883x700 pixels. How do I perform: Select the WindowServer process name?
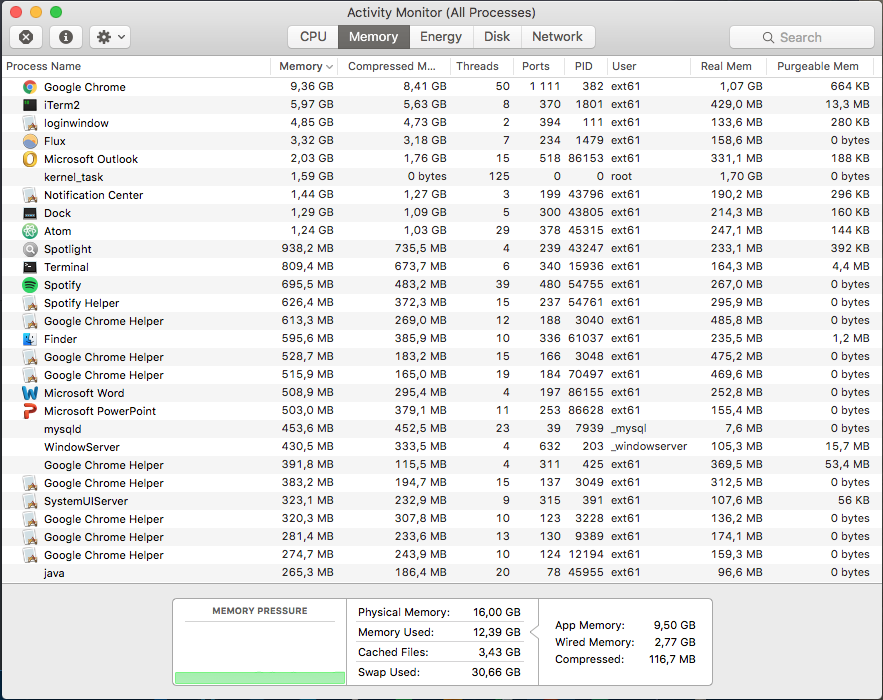coord(82,447)
